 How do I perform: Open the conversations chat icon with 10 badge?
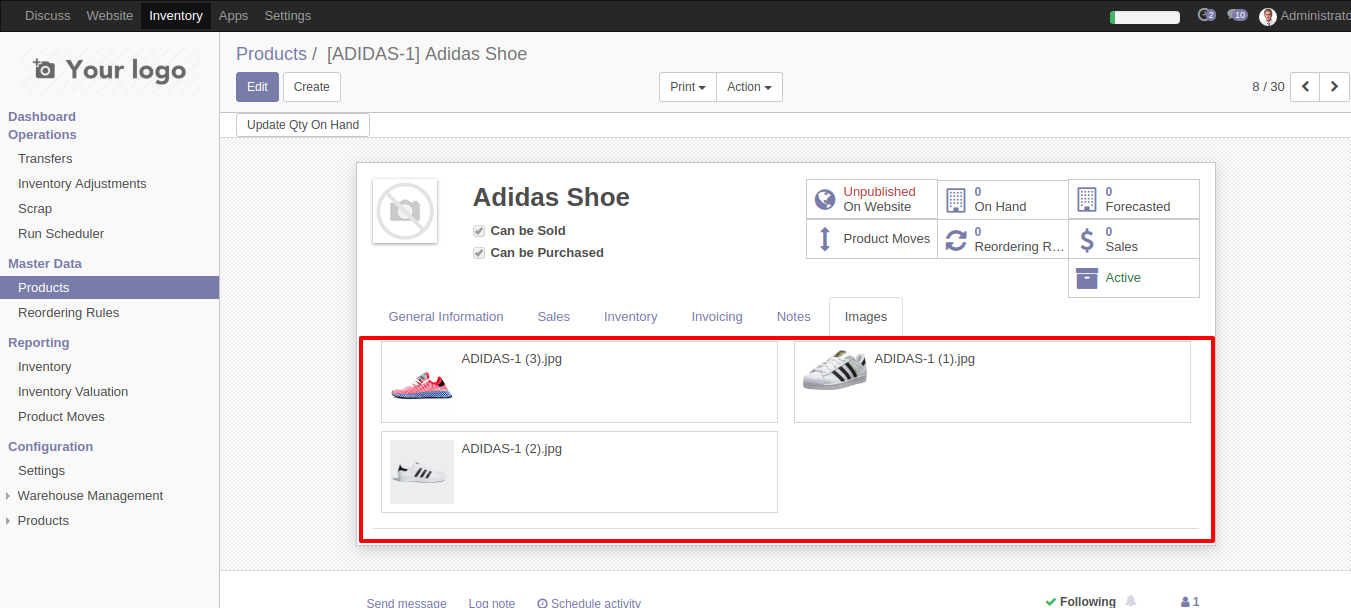(1237, 16)
